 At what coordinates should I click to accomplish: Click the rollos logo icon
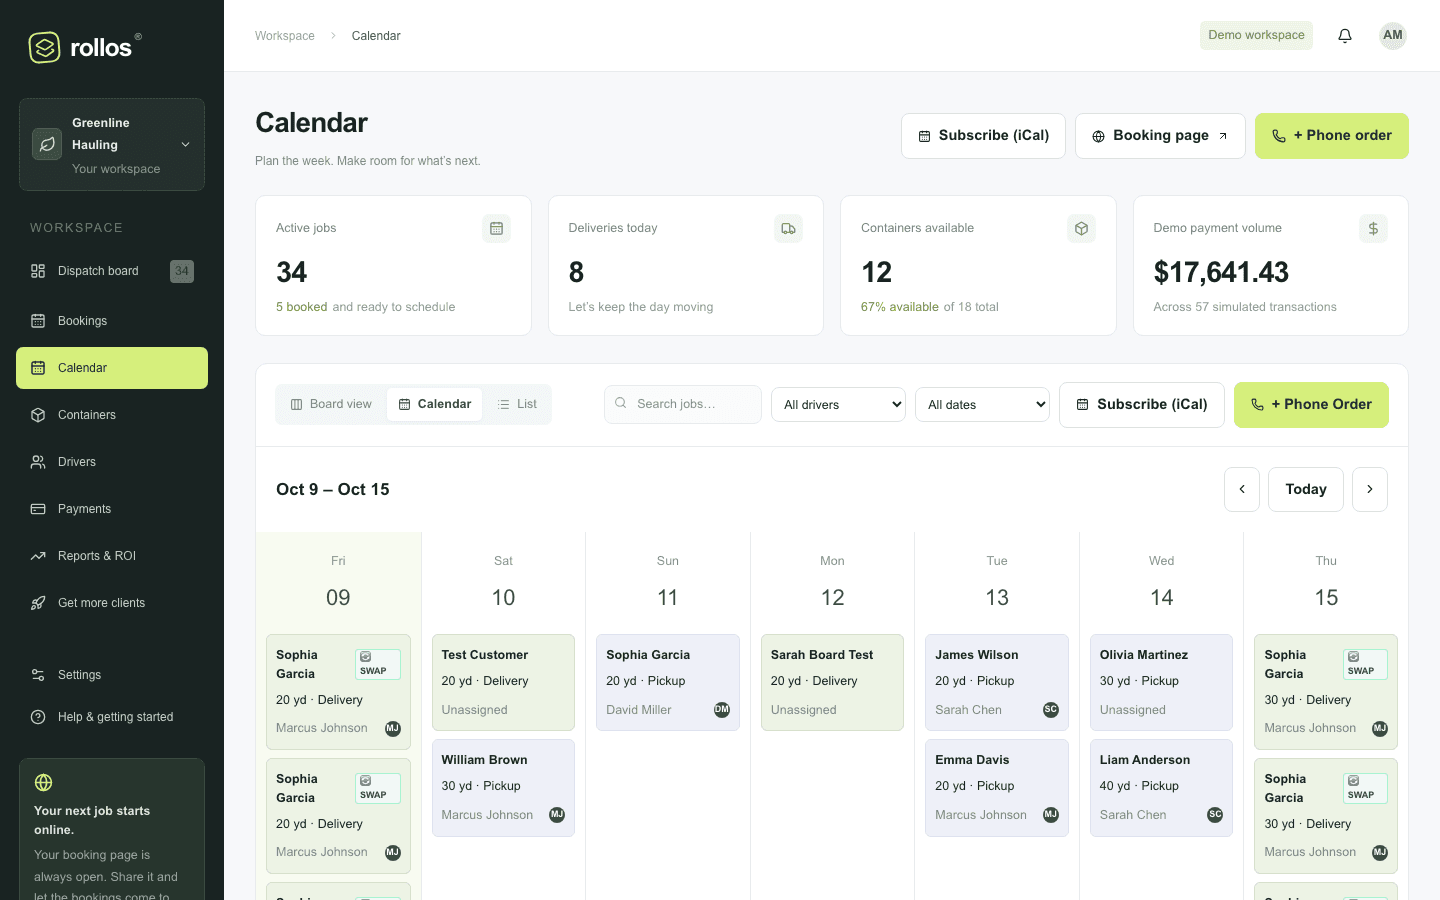point(45,47)
